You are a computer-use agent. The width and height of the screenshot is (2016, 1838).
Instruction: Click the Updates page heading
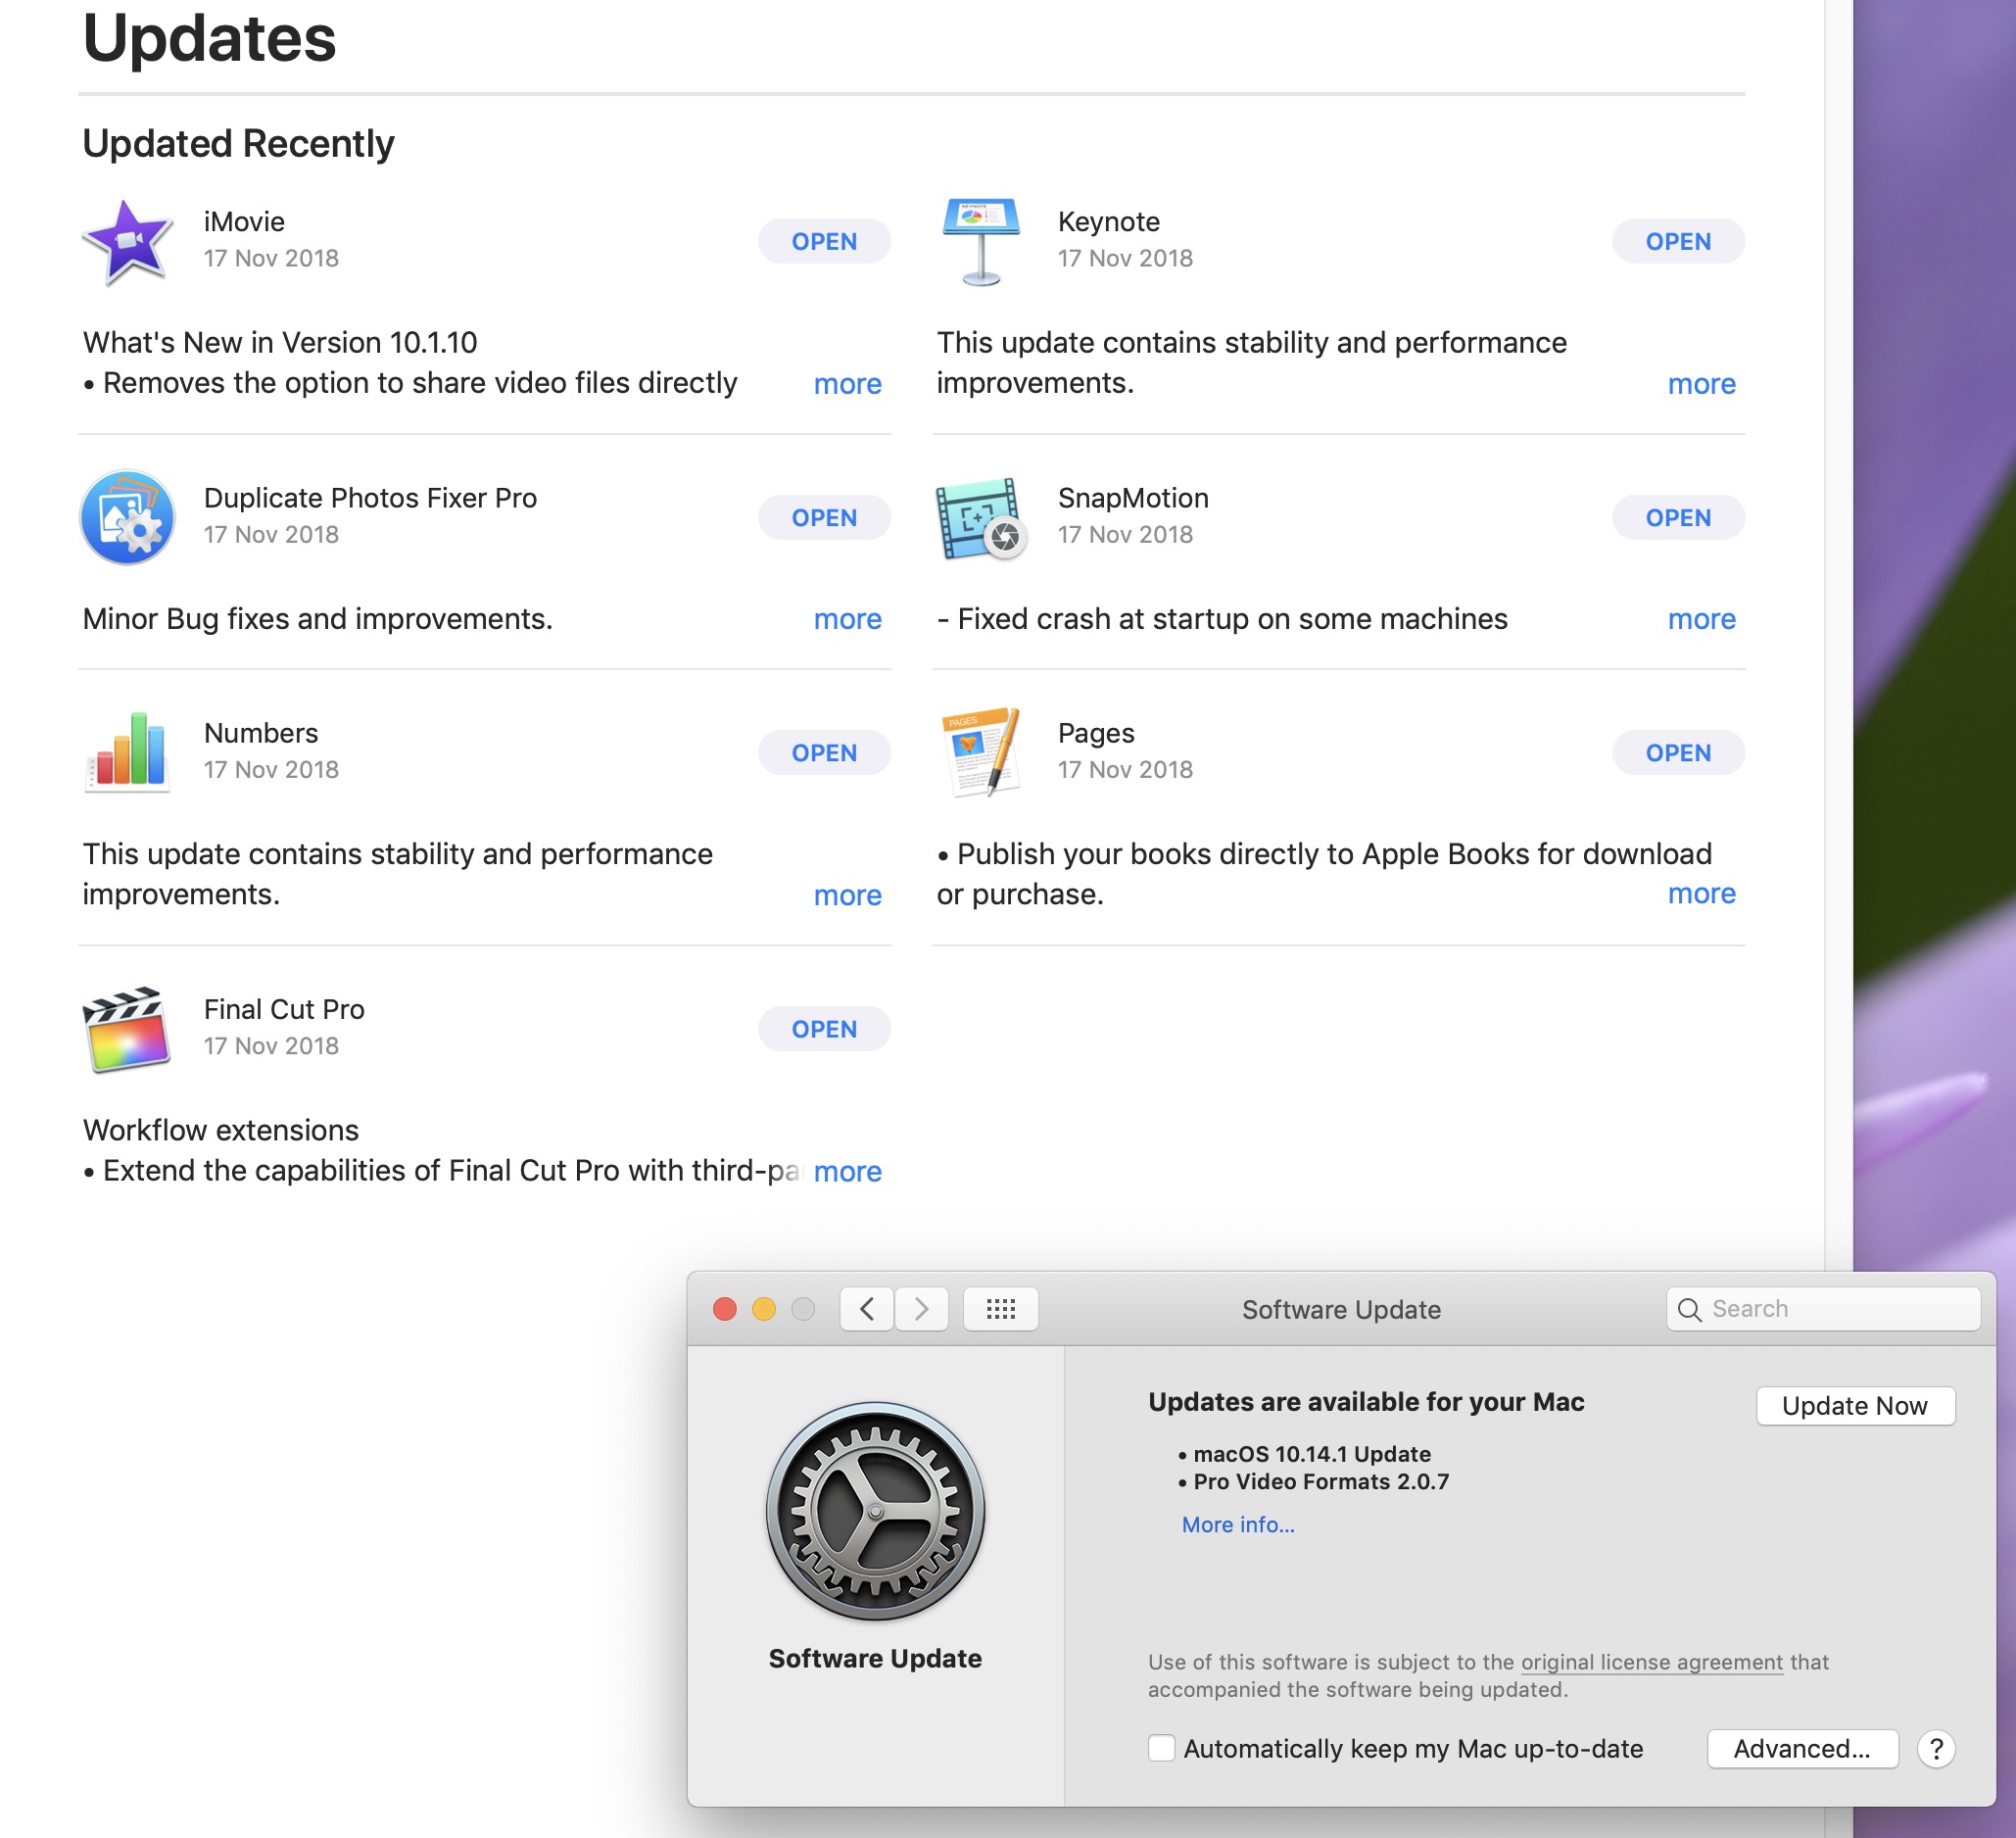click(x=209, y=38)
